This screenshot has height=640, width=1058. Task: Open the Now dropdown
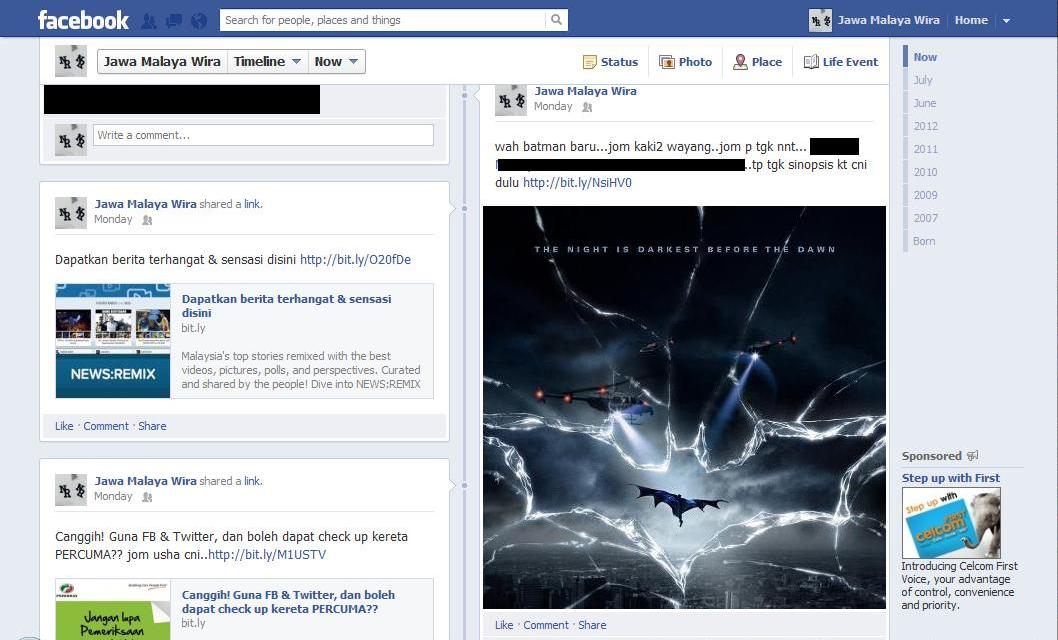(x=336, y=61)
